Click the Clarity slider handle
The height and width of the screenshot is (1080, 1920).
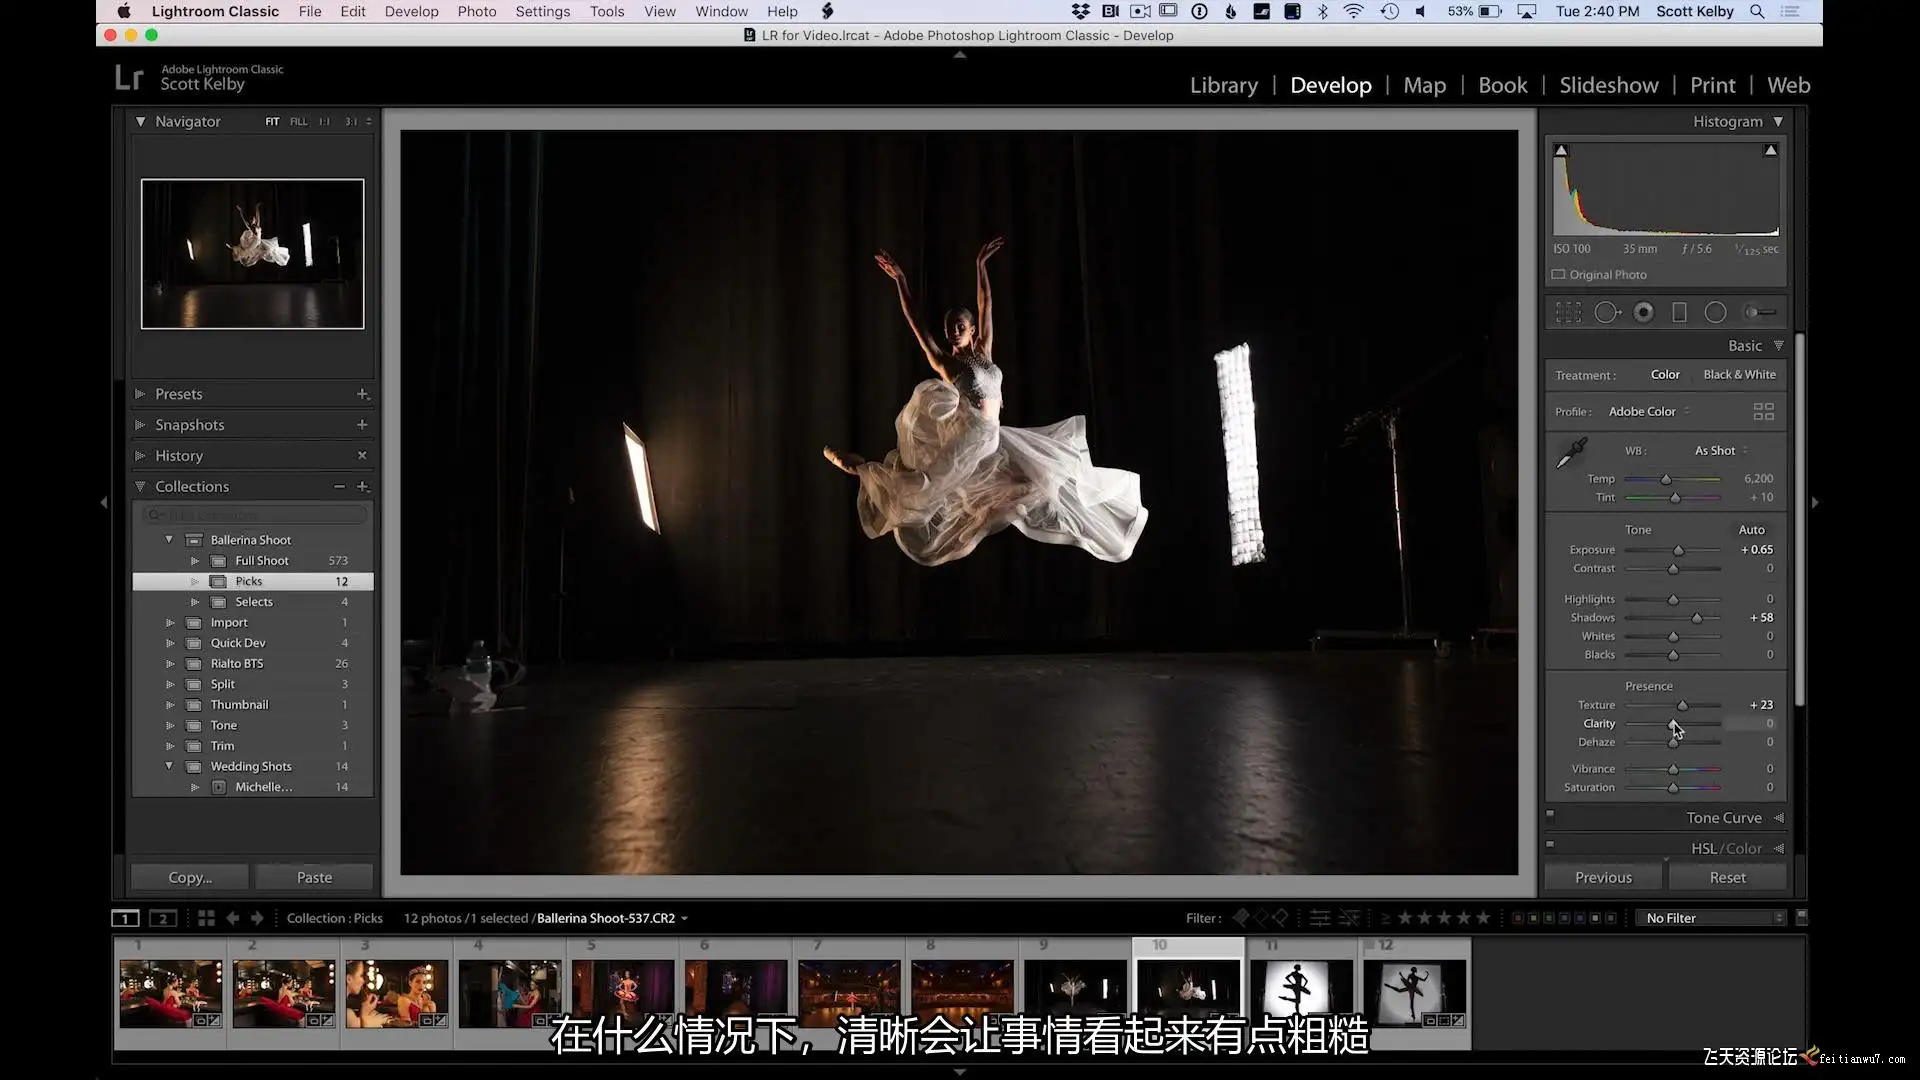(1673, 724)
